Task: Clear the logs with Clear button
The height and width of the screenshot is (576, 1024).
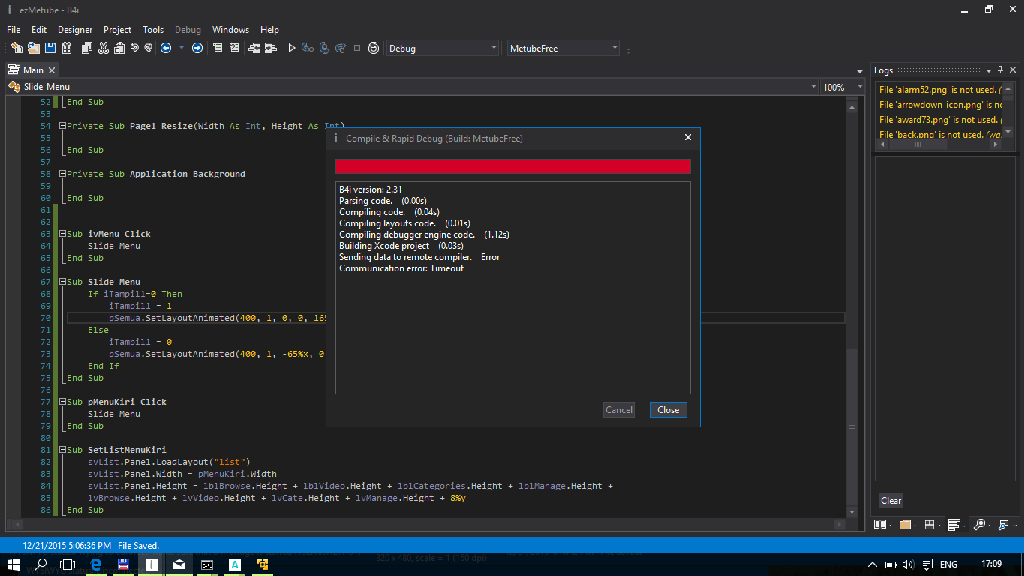Action: tap(890, 500)
